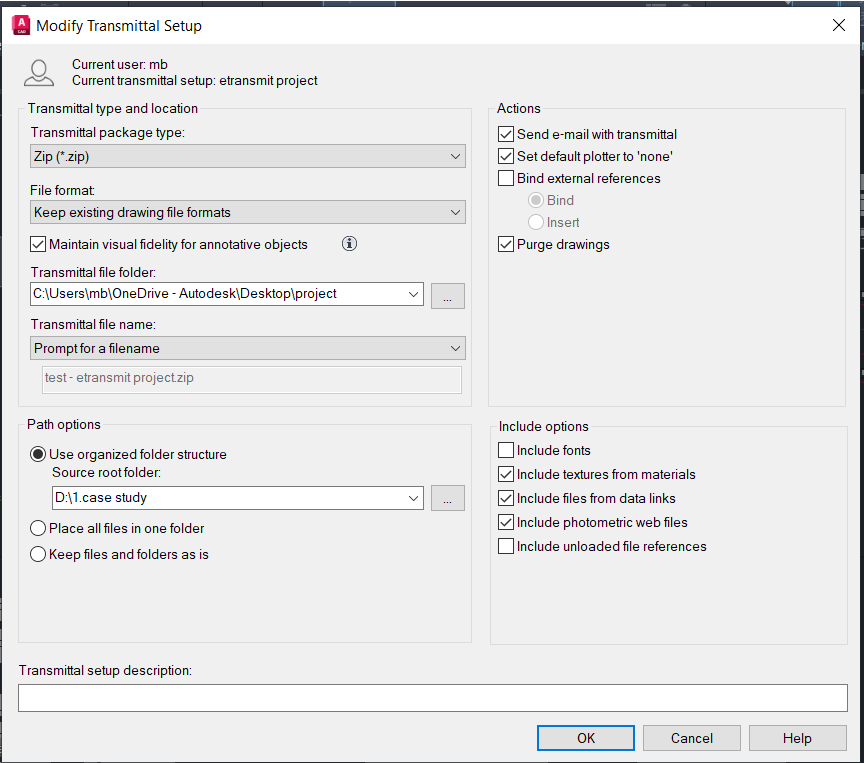Uncheck Purge drawings

(x=506, y=244)
